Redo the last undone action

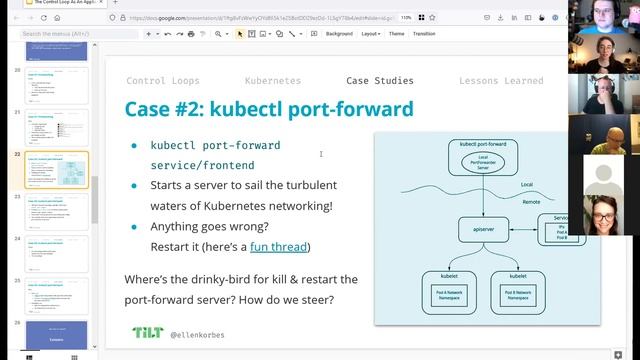tap(180, 34)
